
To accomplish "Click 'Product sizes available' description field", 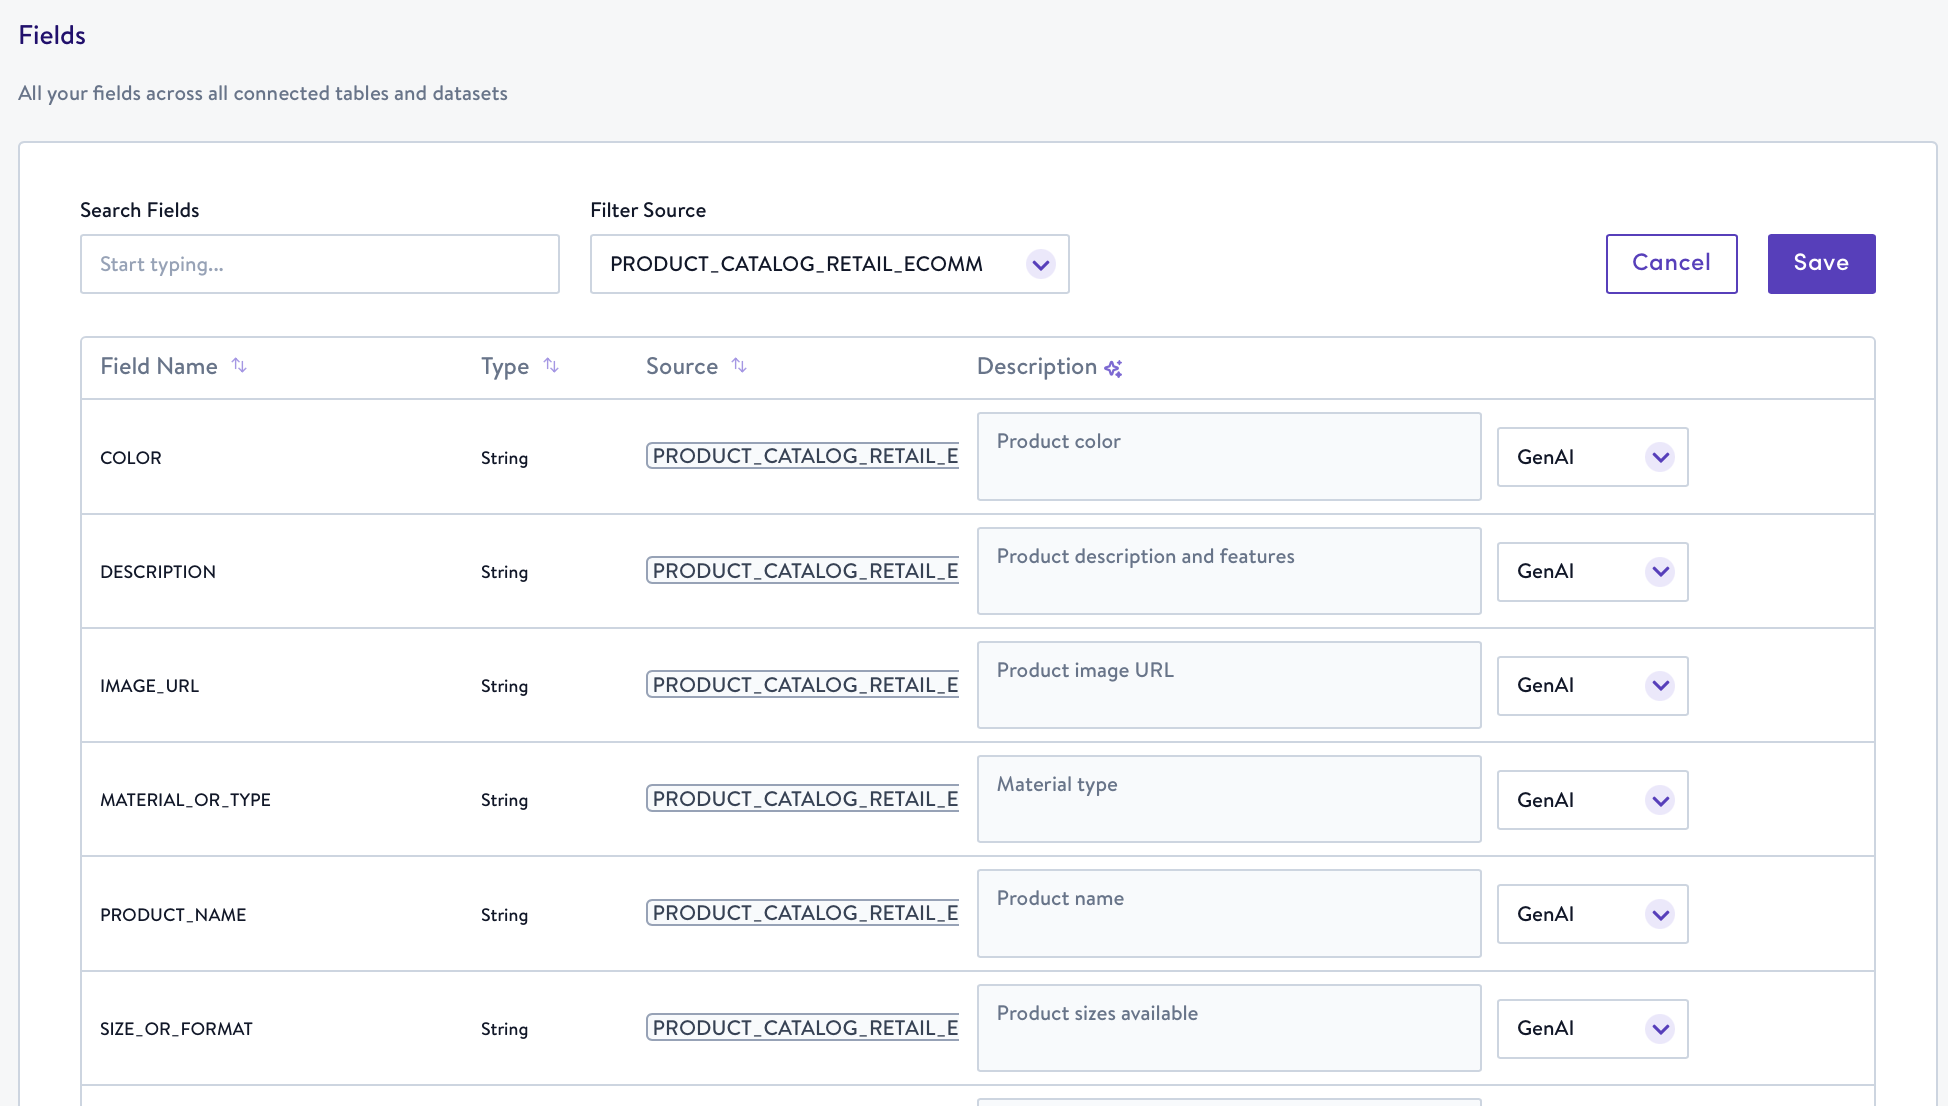I will coord(1228,1028).
